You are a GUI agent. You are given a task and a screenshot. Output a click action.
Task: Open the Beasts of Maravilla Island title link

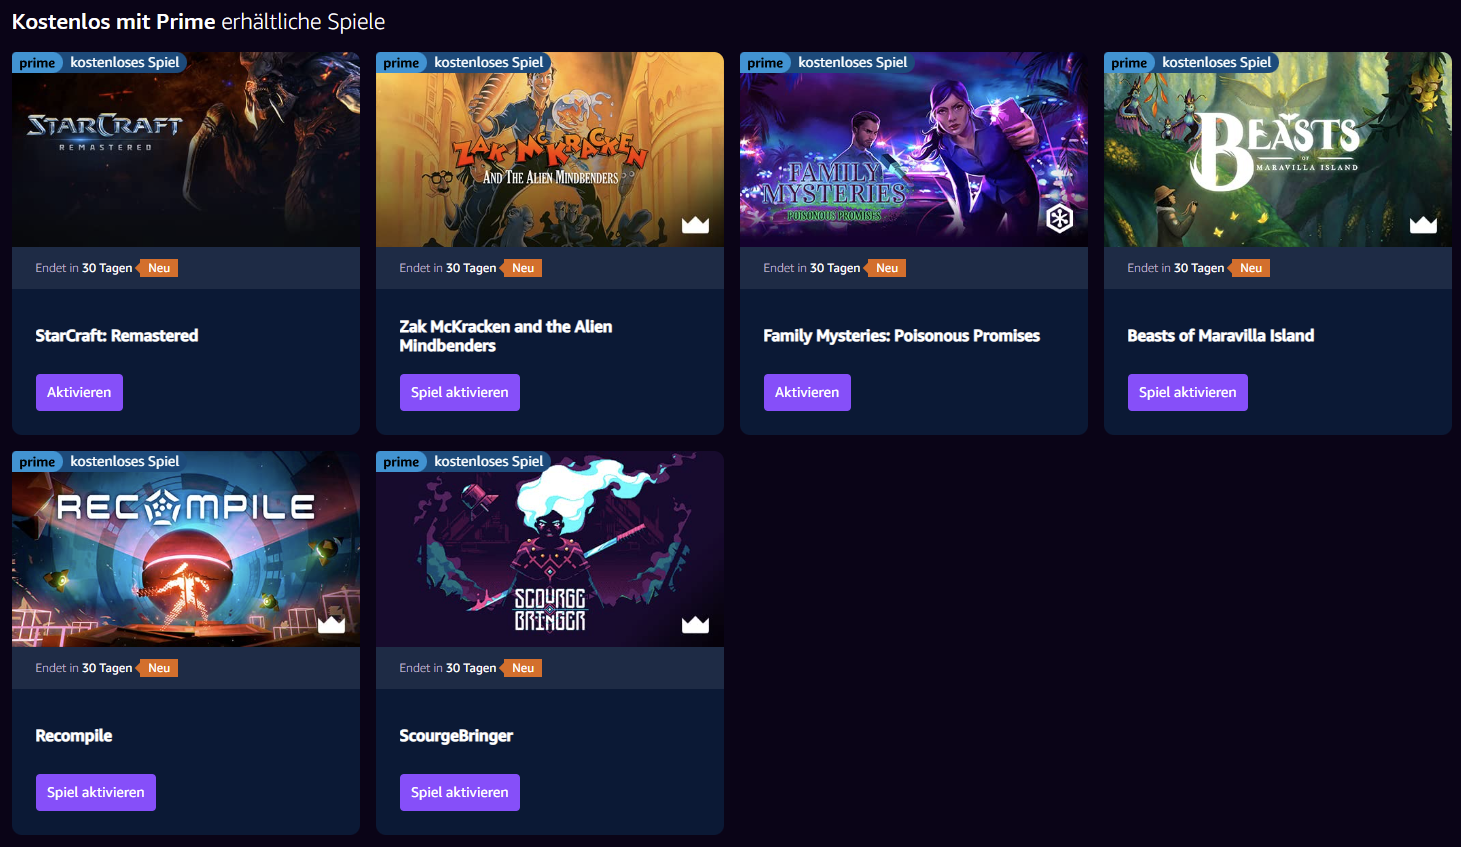point(1220,336)
